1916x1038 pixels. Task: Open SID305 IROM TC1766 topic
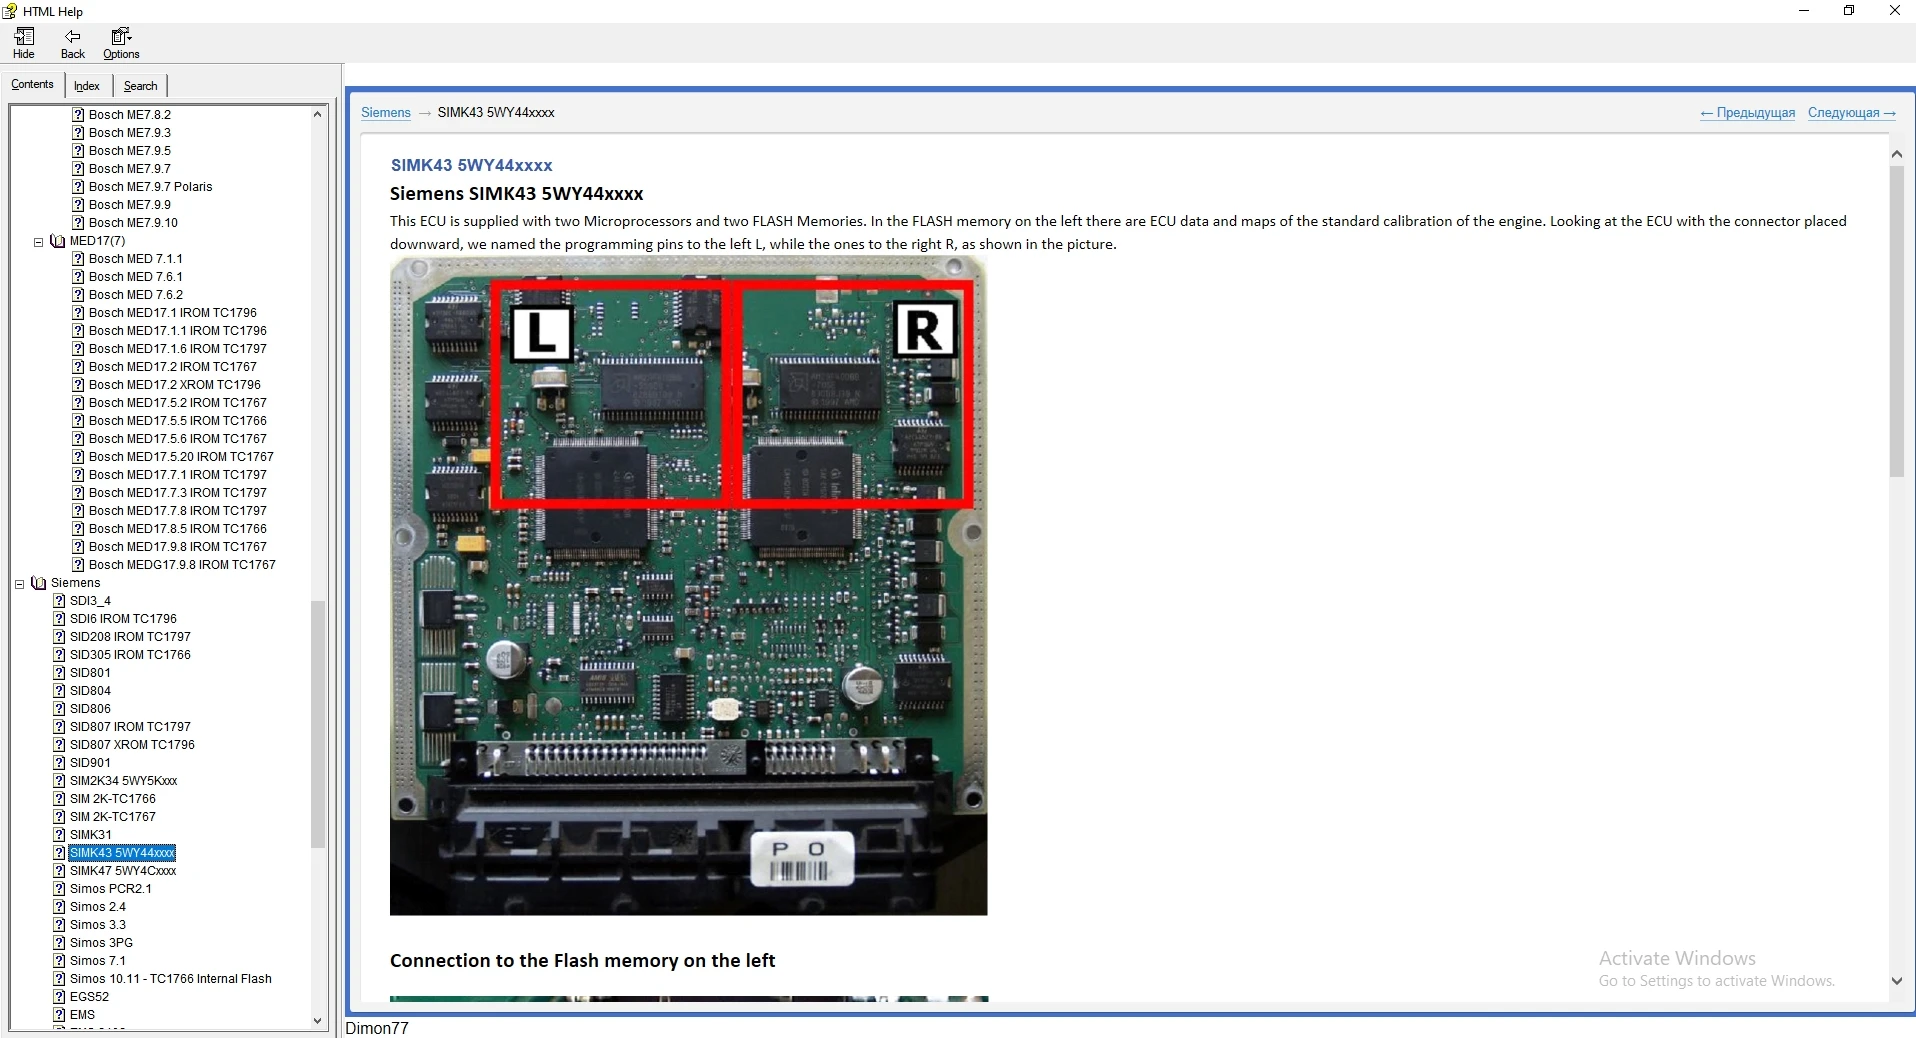130,655
